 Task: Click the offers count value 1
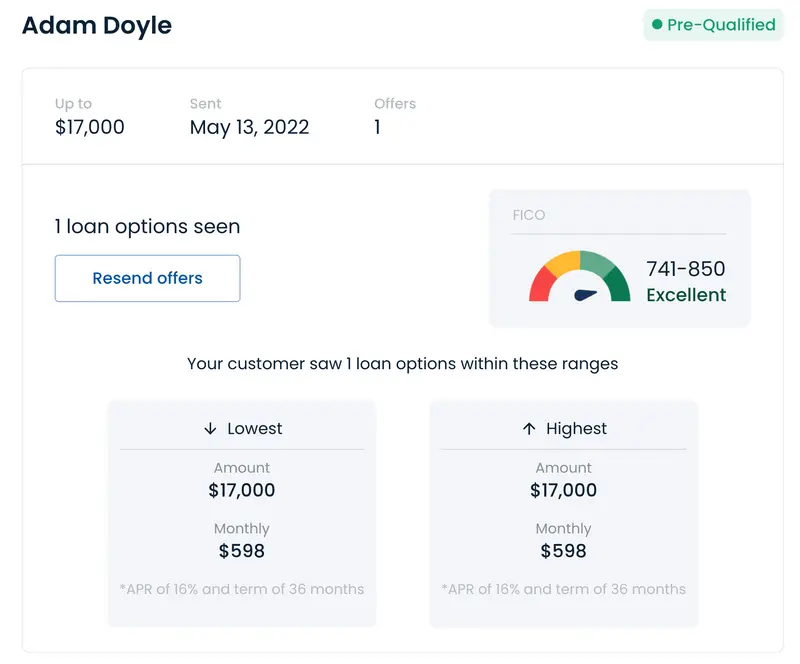click(x=377, y=127)
